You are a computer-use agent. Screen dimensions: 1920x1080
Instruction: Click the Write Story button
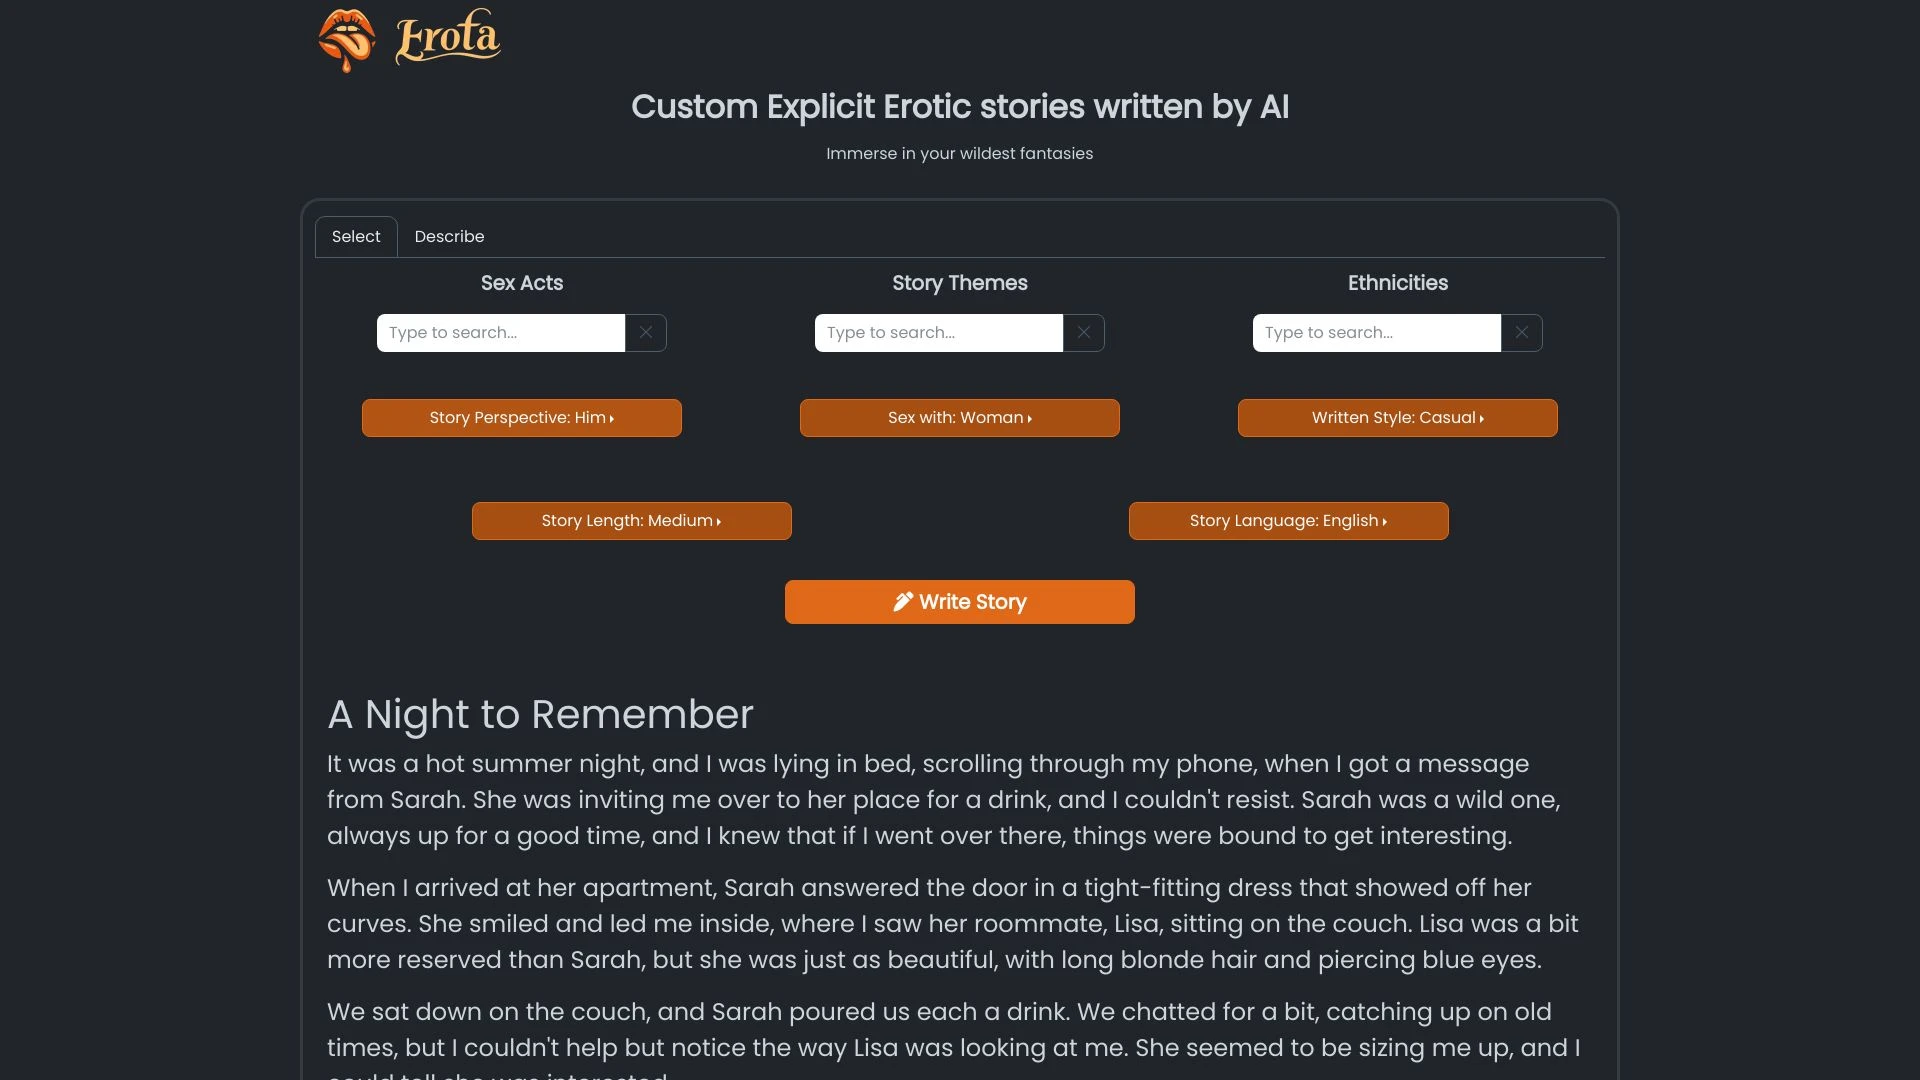[x=959, y=601]
